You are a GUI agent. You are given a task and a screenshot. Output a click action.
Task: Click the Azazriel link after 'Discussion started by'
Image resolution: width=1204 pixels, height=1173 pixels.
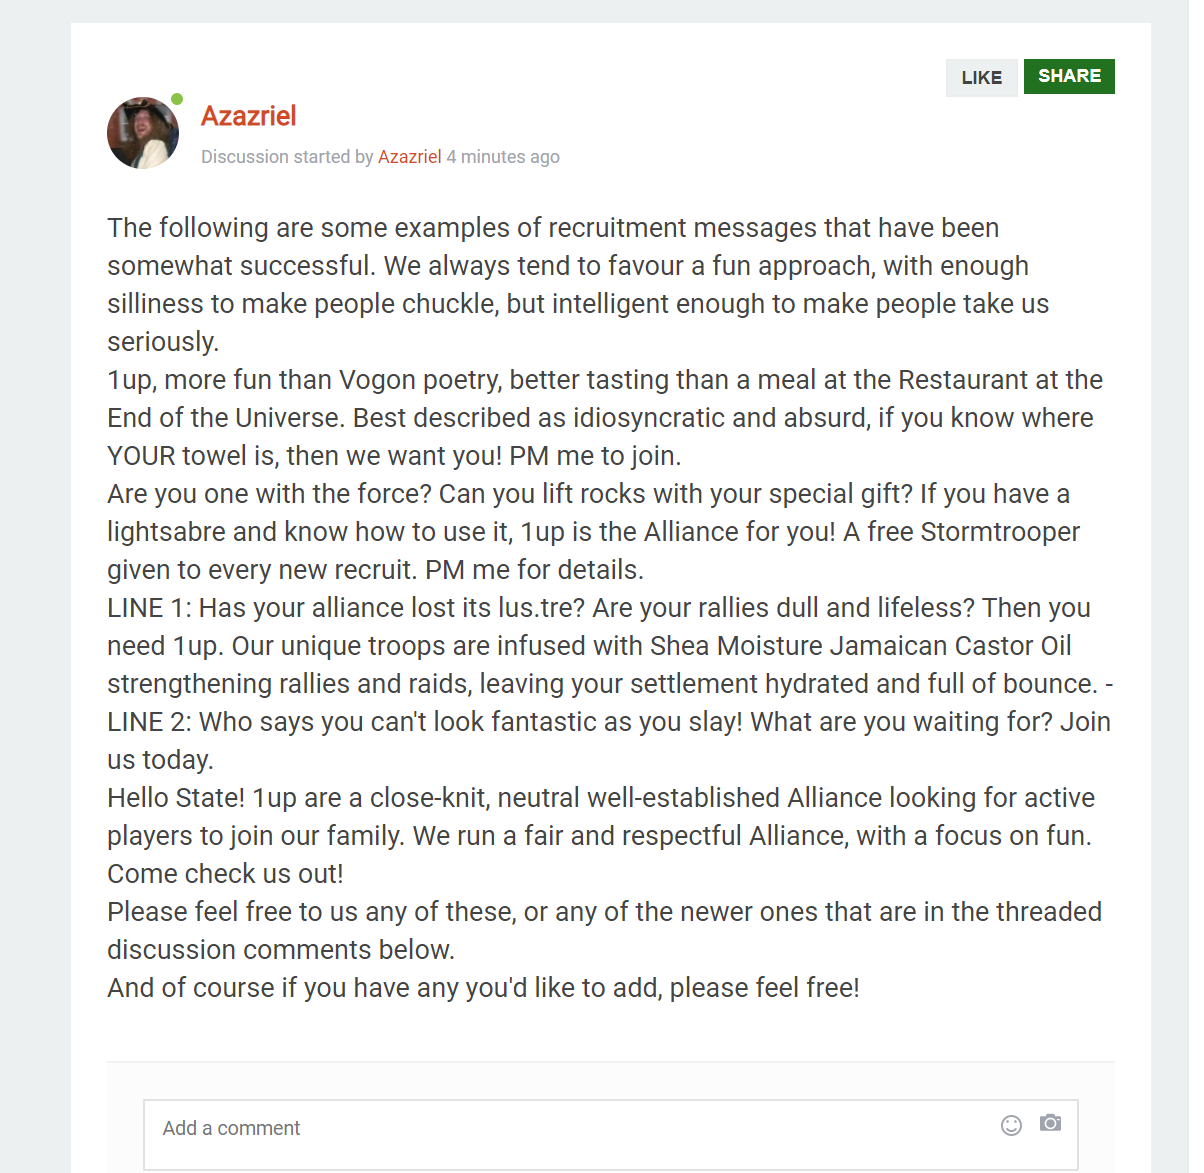pos(409,157)
